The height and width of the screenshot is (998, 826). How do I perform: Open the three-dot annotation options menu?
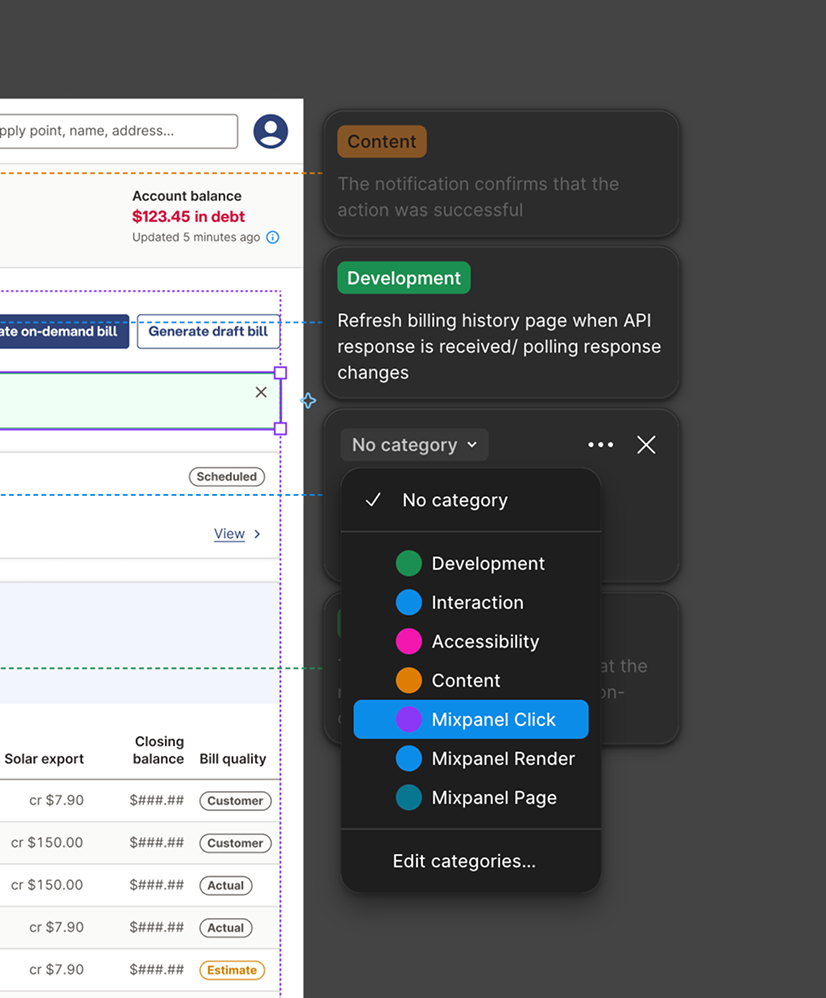[x=601, y=445]
